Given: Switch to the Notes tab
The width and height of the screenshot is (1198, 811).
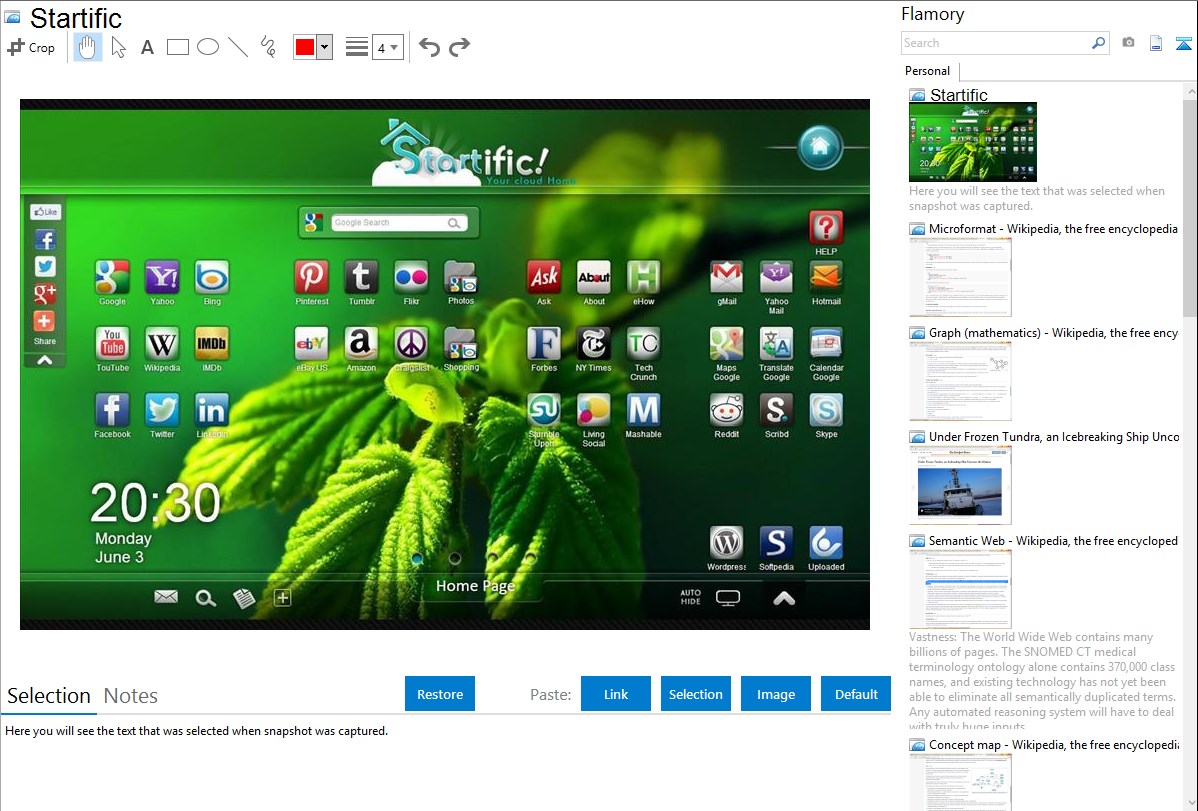Looking at the screenshot, I should tap(131, 696).
